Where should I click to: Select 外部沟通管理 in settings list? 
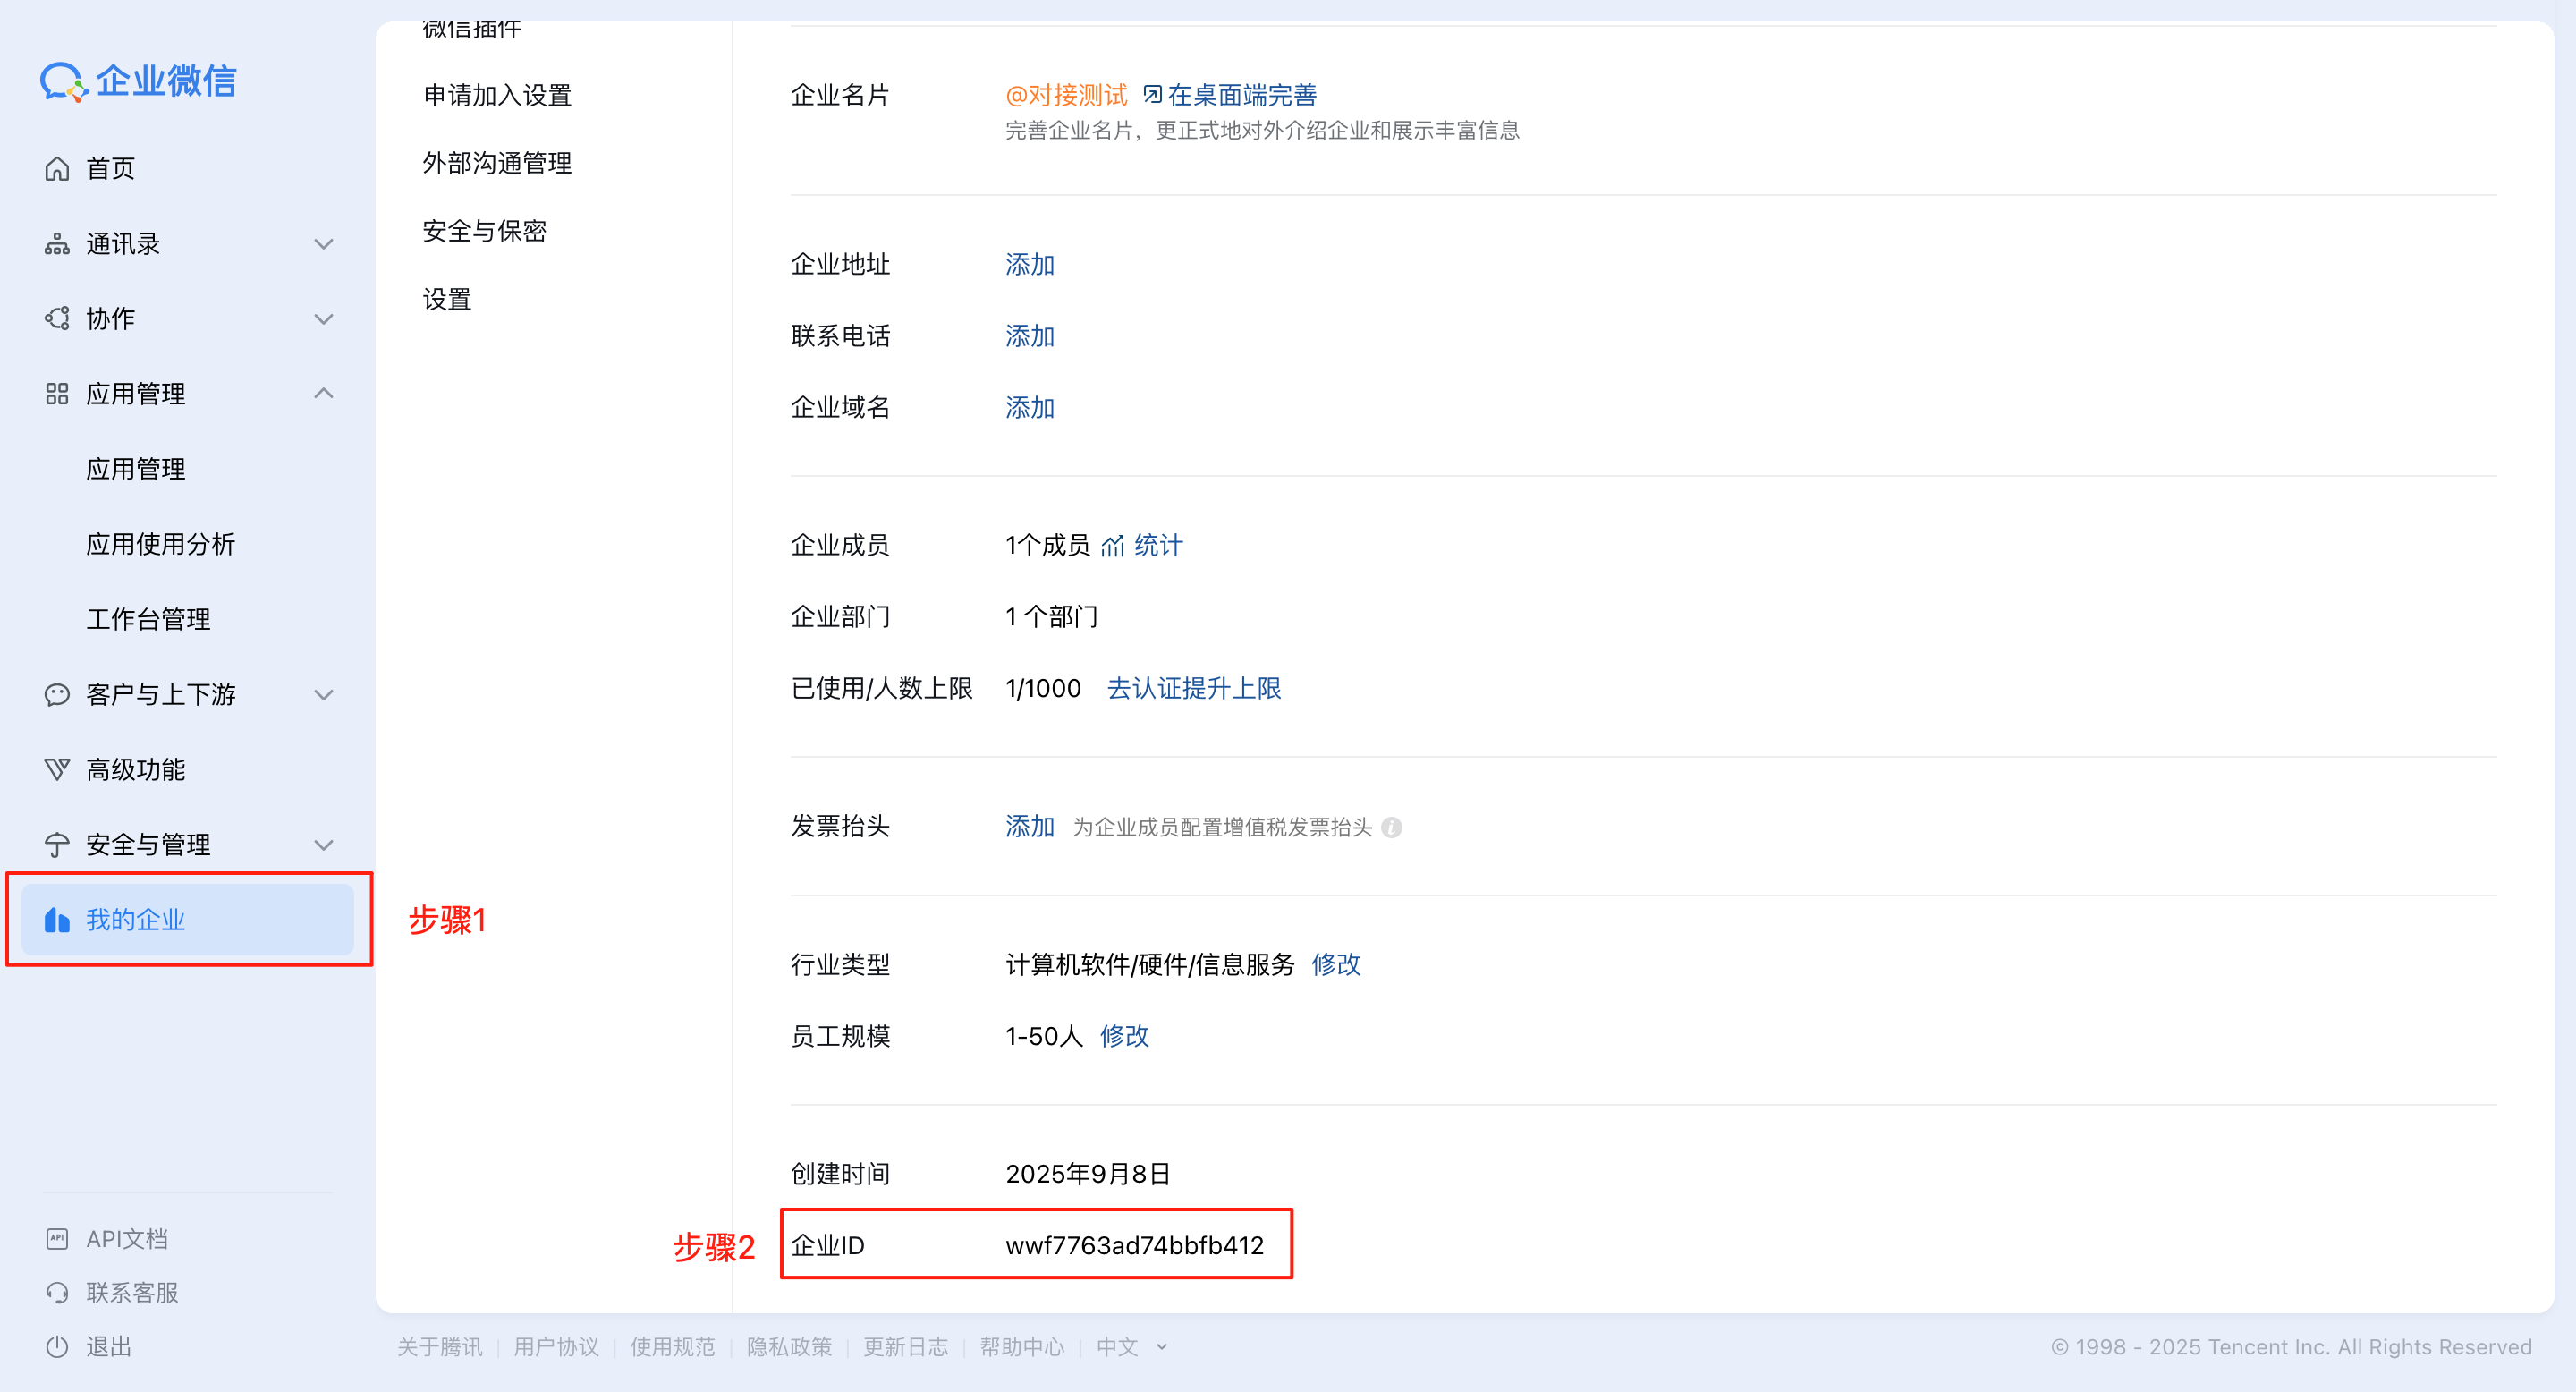(497, 163)
